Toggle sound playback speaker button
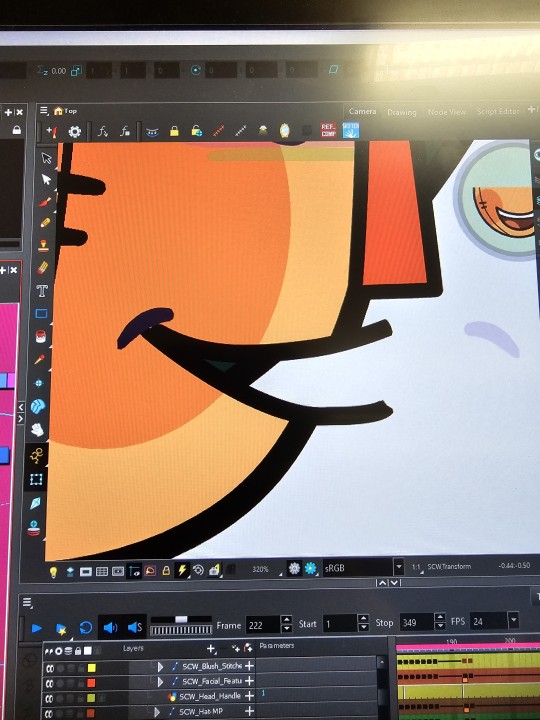Image resolution: width=540 pixels, height=720 pixels. [110, 627]
